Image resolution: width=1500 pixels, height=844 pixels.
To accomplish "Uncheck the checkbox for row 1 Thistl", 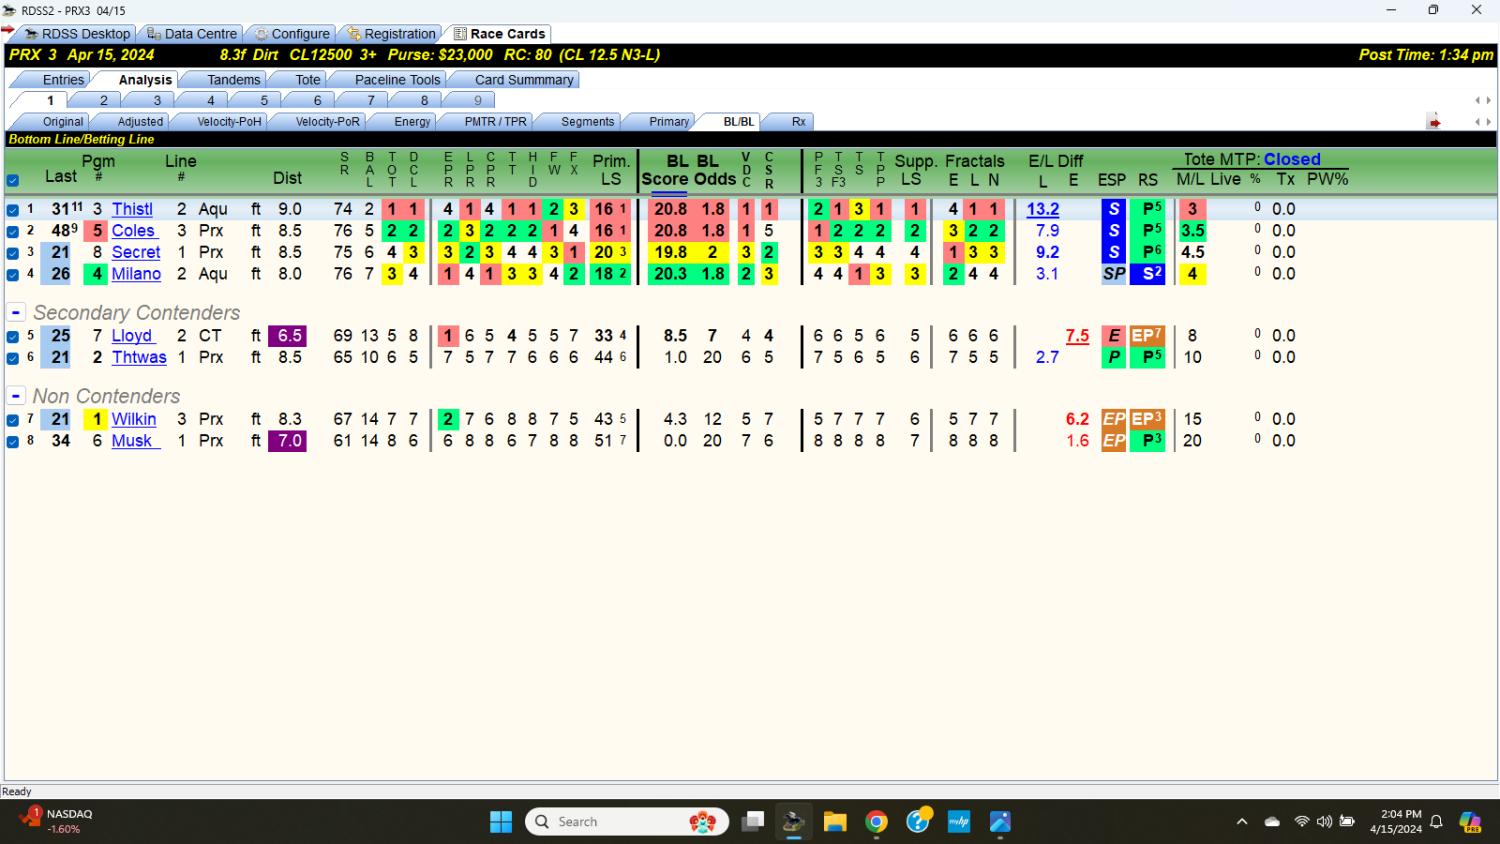I will point(12,210).
